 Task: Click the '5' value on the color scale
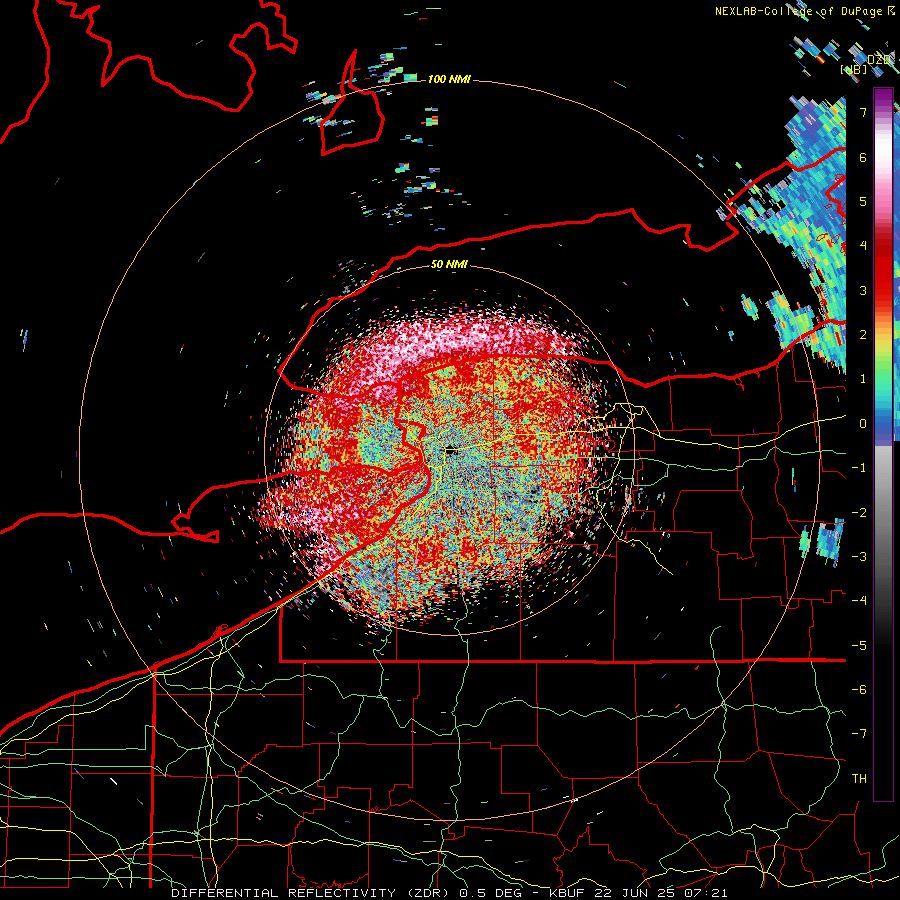click(x=863, y=201)
